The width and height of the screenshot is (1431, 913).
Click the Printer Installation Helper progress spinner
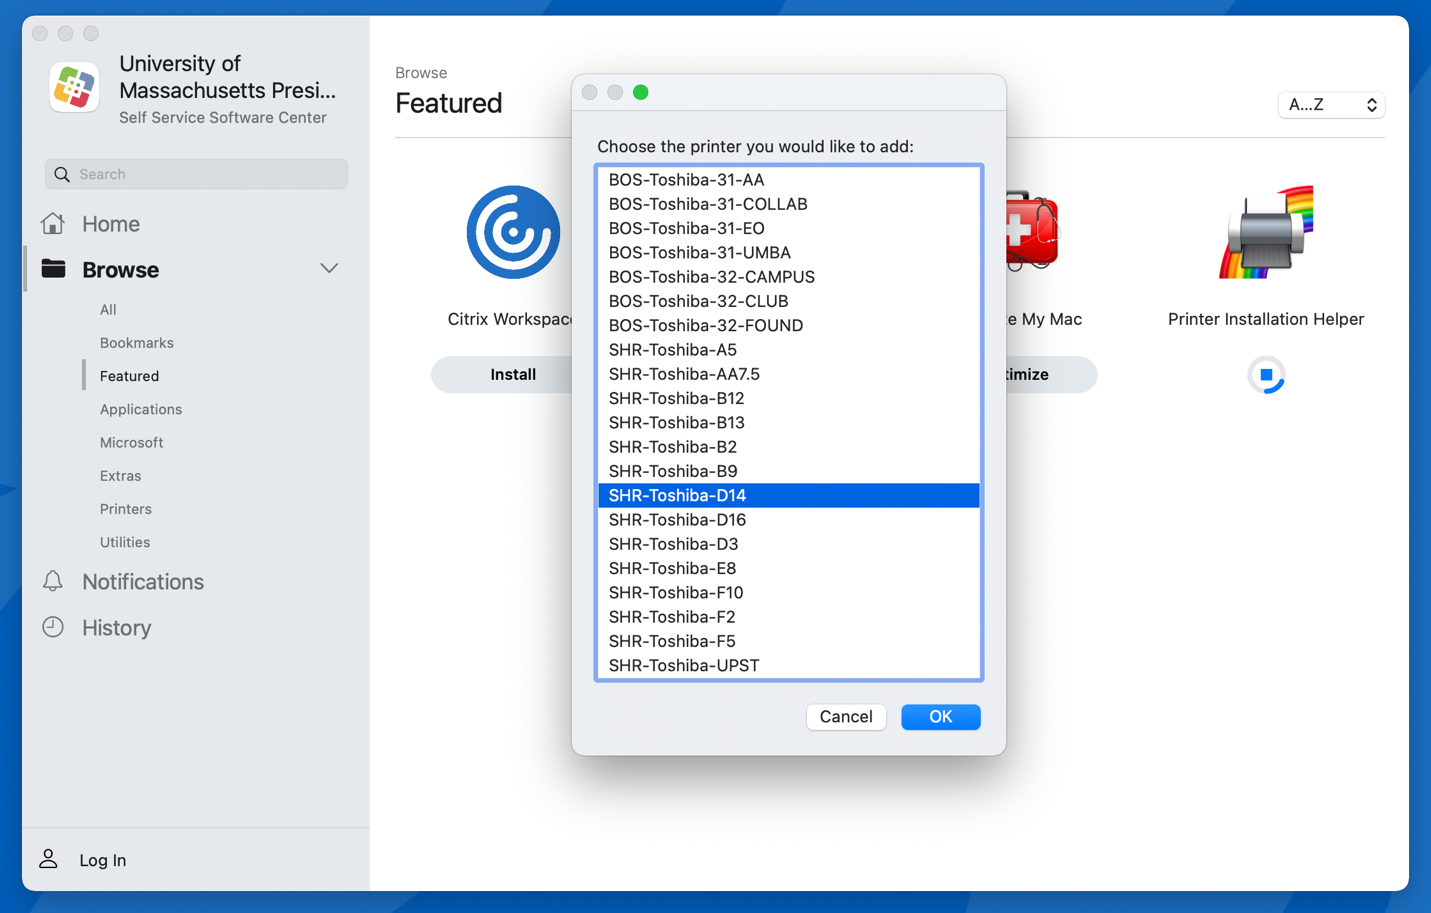coord(1266,375)
